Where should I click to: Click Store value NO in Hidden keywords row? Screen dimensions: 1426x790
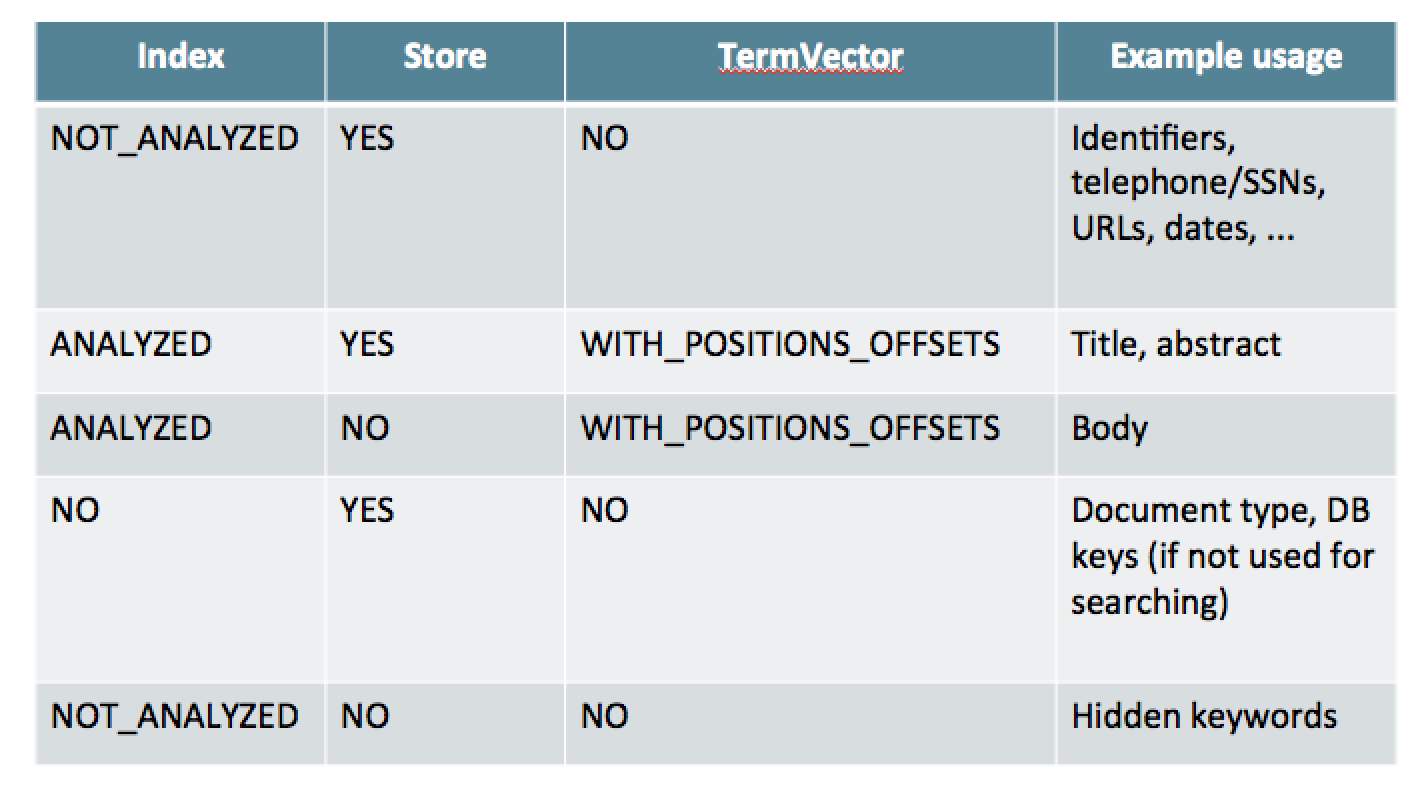(364, 716)
